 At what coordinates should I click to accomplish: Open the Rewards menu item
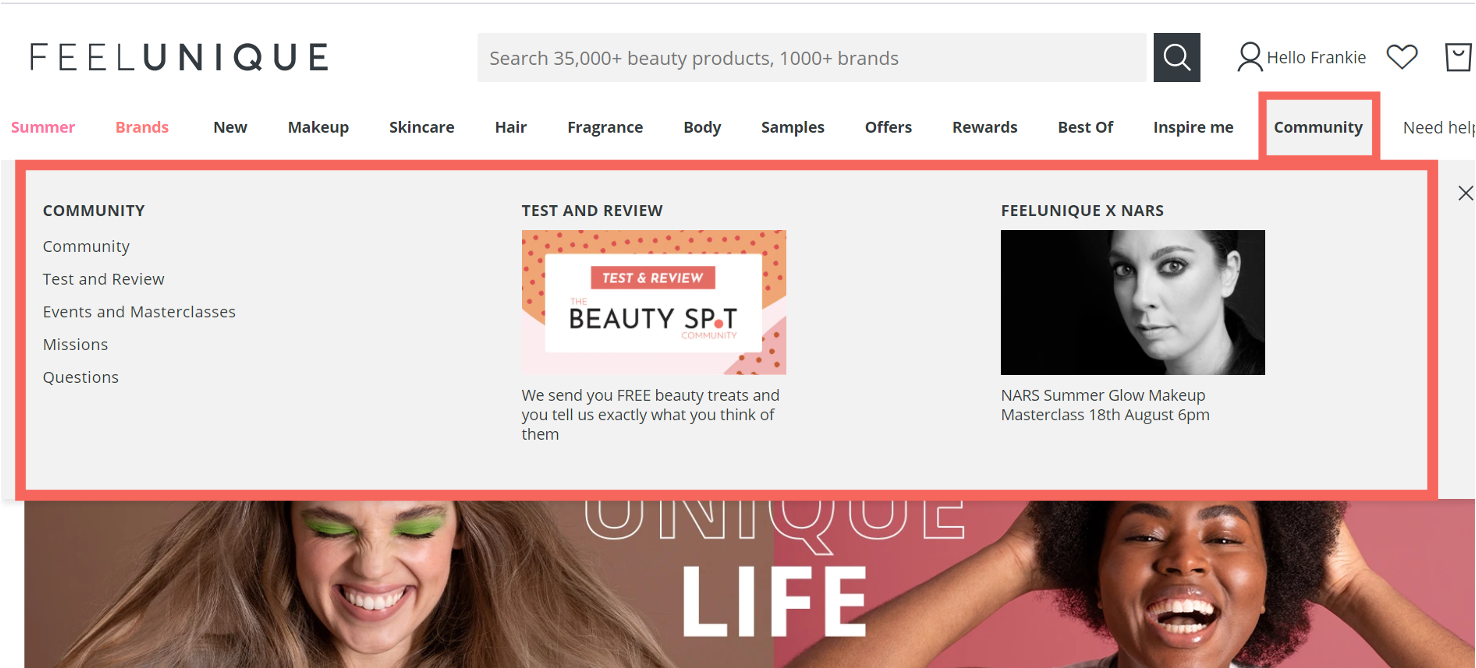click(x=984, y=127)
